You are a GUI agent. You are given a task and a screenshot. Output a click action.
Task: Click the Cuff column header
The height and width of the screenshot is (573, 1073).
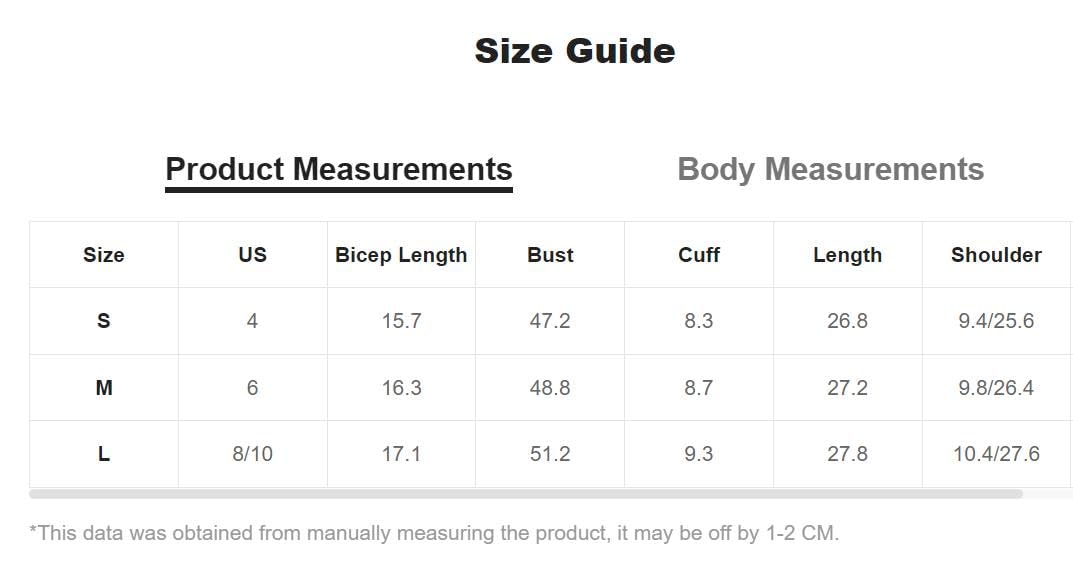(699, 255)
